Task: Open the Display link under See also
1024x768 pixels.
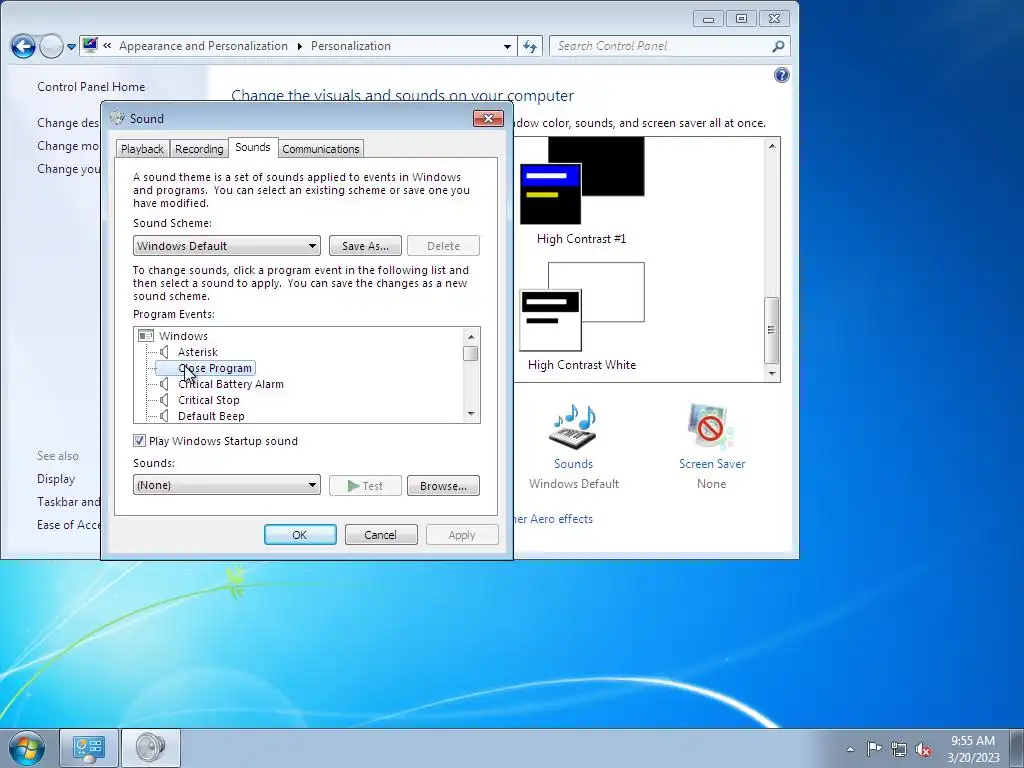Action: [x=56, y=479]
